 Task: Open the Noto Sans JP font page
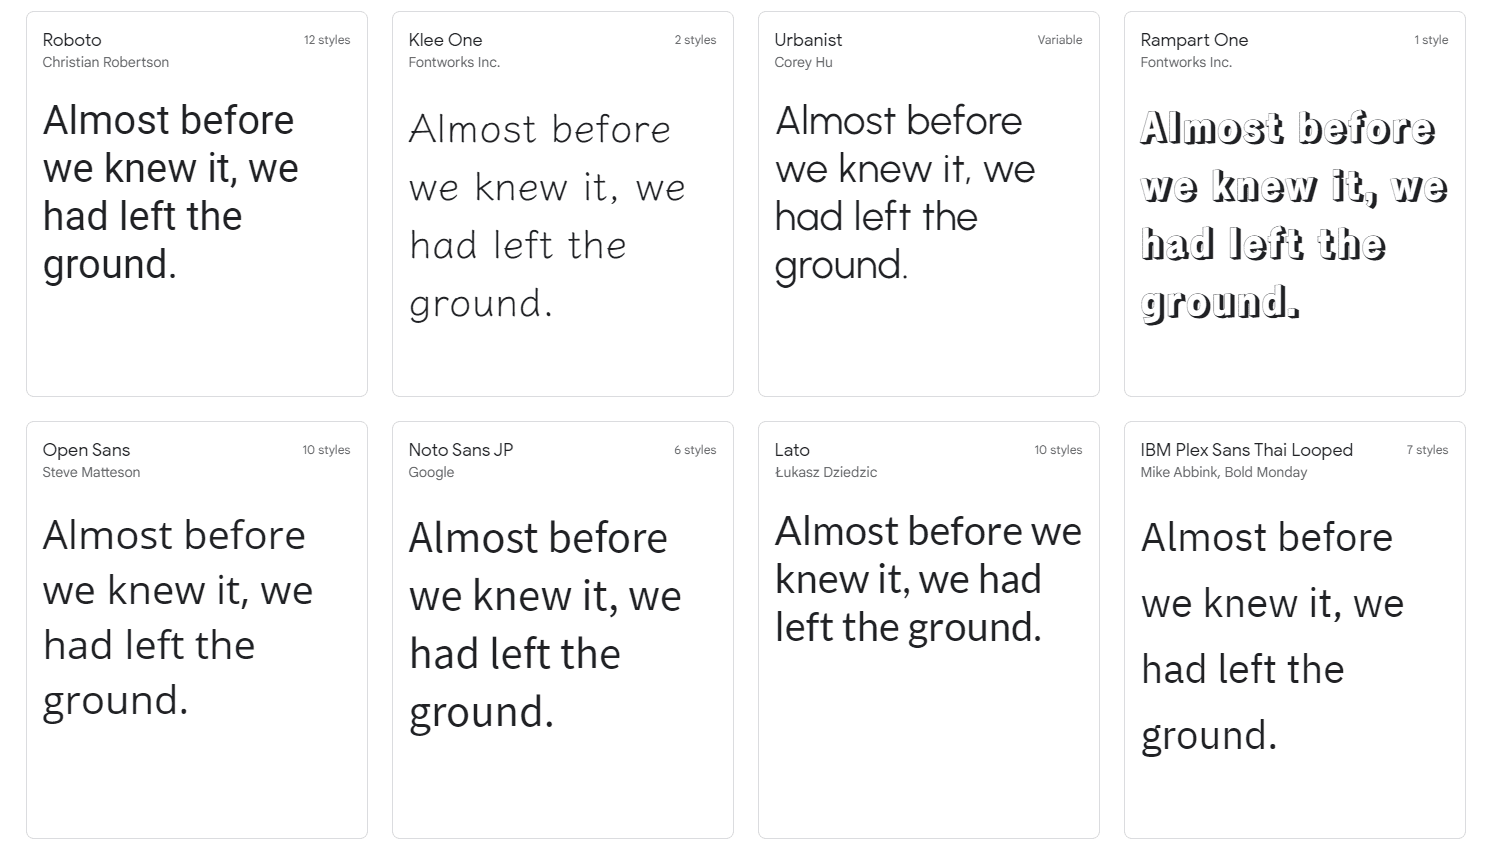[x=460, y=450]
